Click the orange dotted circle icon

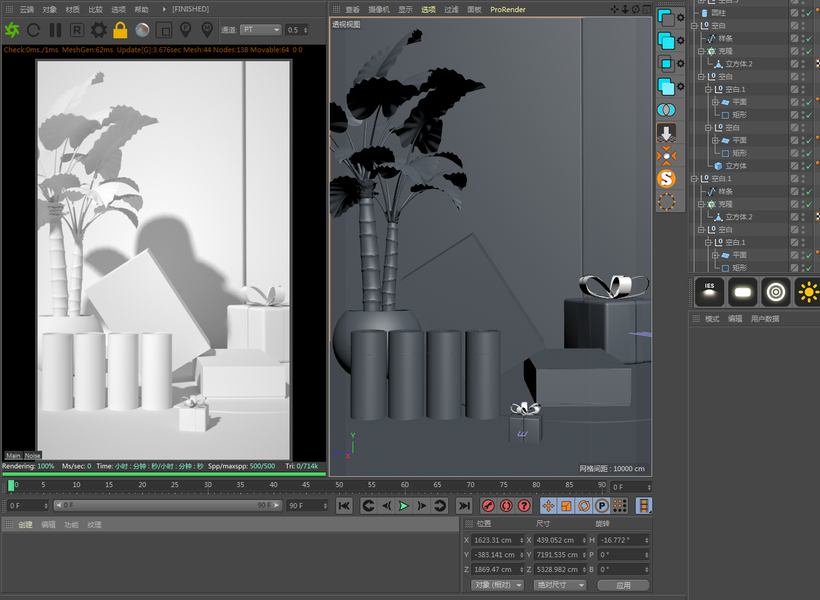coord(666,202)
